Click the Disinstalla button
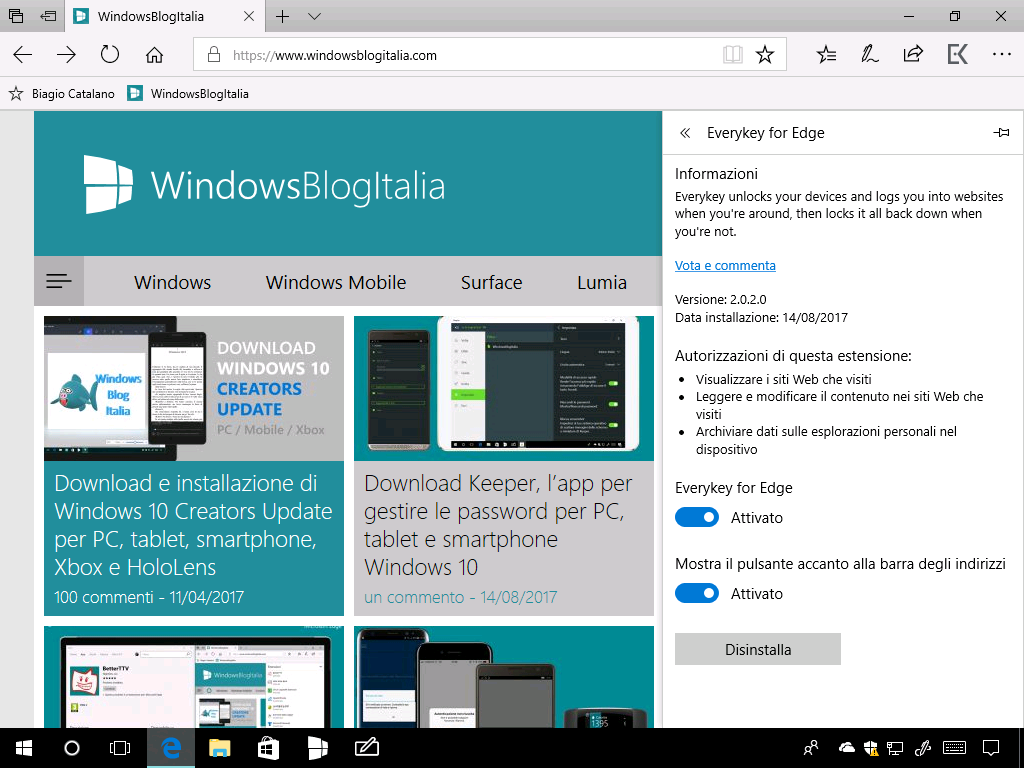 tap(758, 649)
